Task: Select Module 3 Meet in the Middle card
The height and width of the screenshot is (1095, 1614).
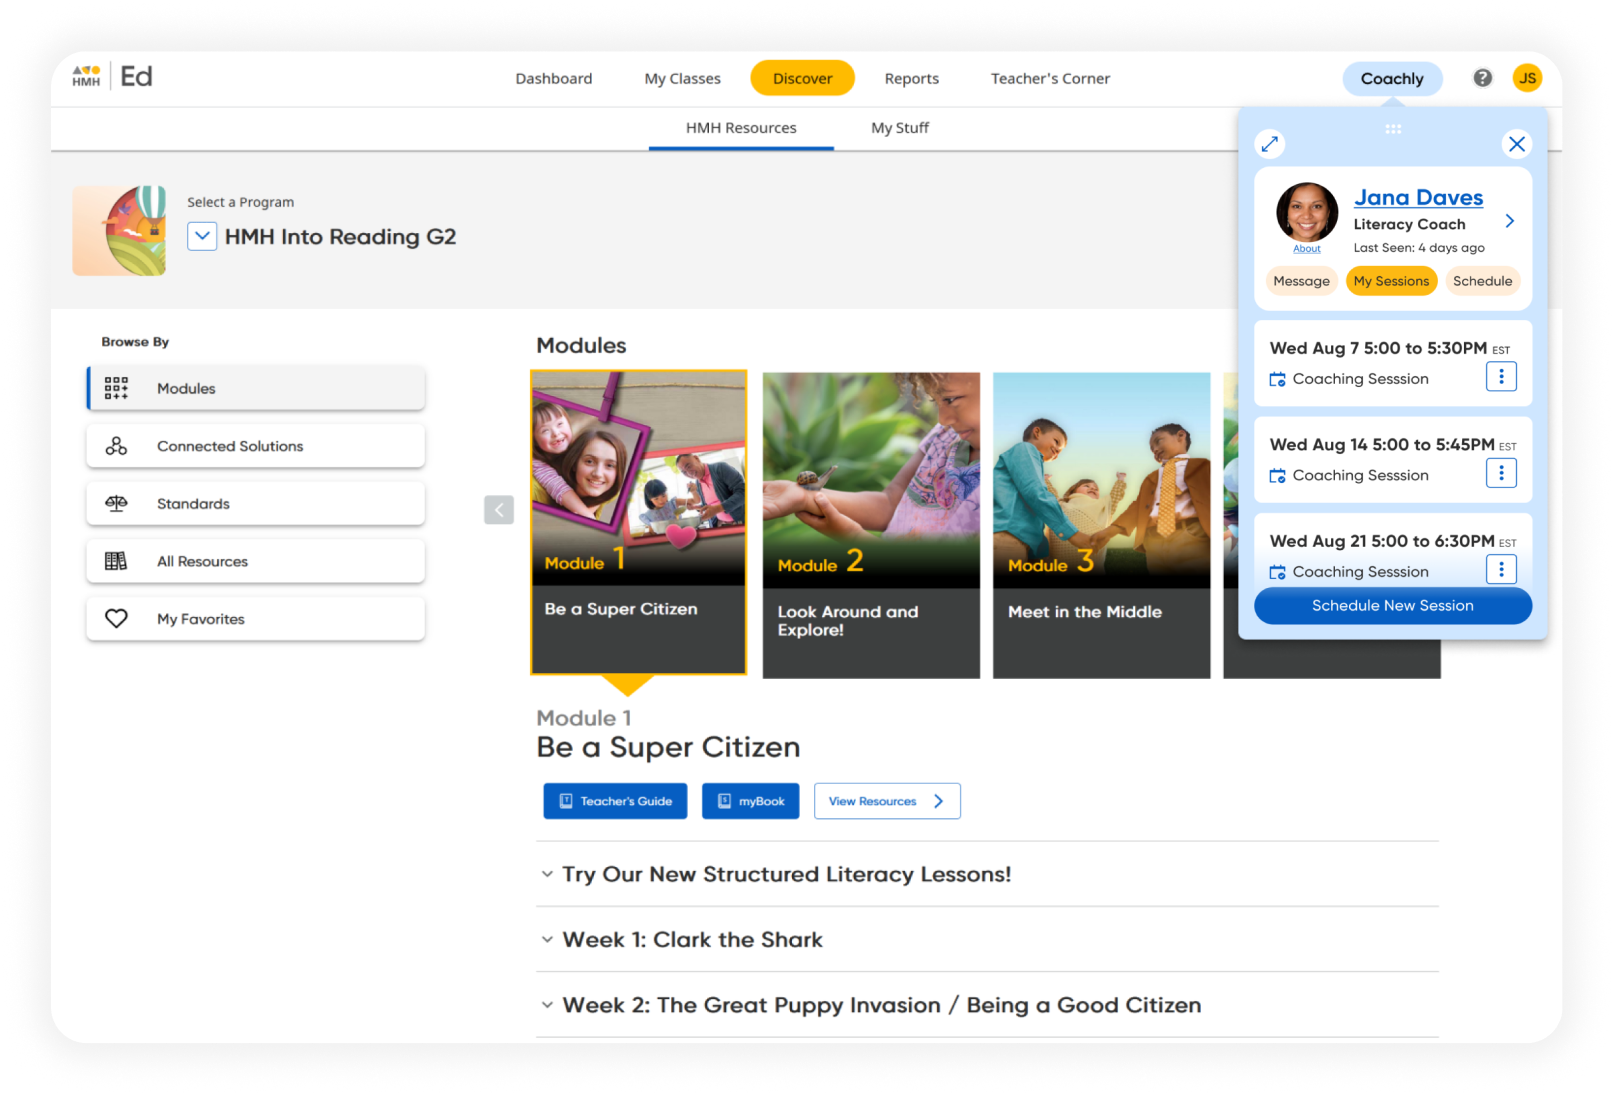Action: pos(1101,525)
